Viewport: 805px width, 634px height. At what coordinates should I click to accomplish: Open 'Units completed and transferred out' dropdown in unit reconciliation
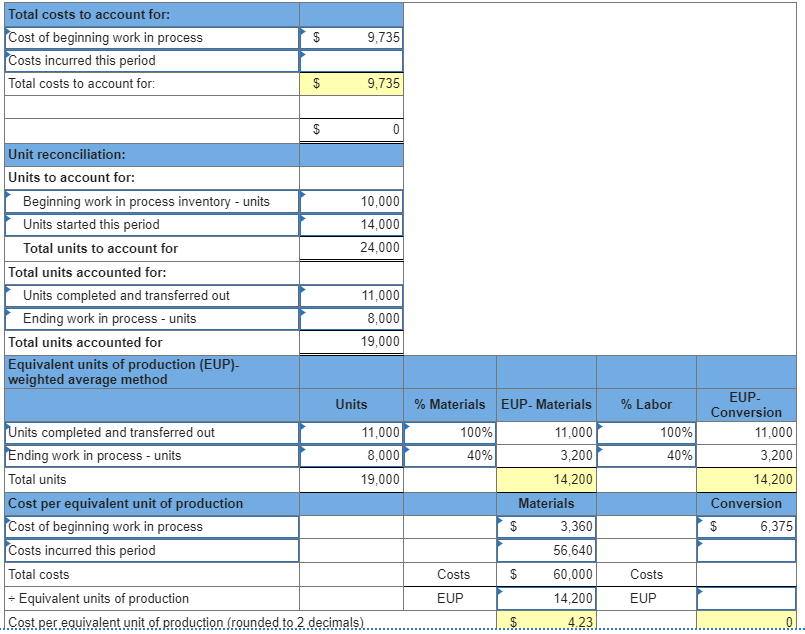point(152,296)
